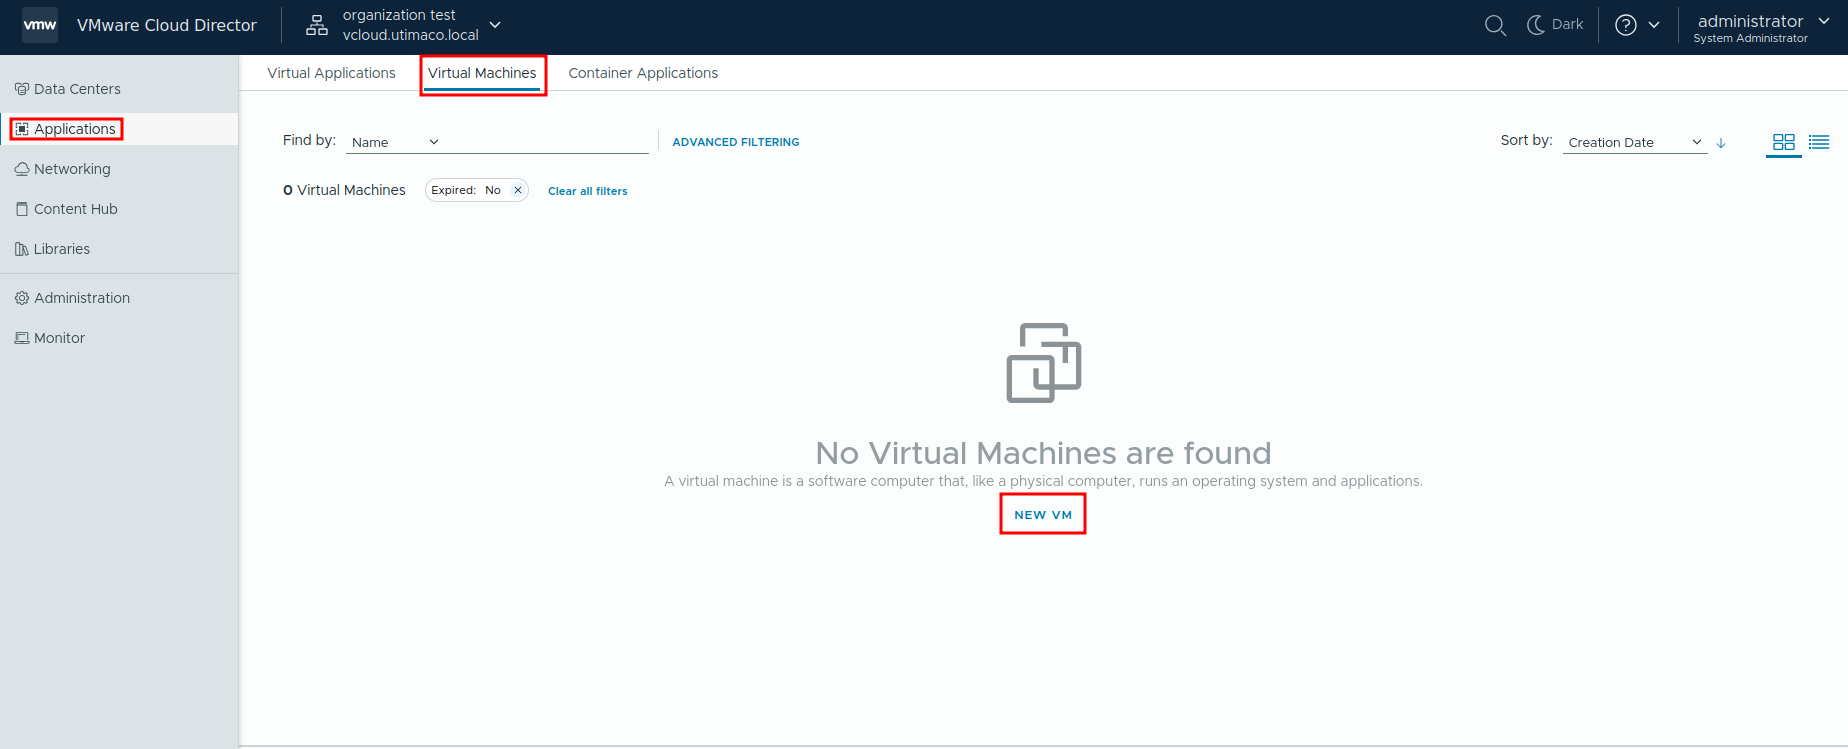This screenshot has width=1848, height=749.
Task: Open the organization switcher network icon
Action: click(317, 25)
